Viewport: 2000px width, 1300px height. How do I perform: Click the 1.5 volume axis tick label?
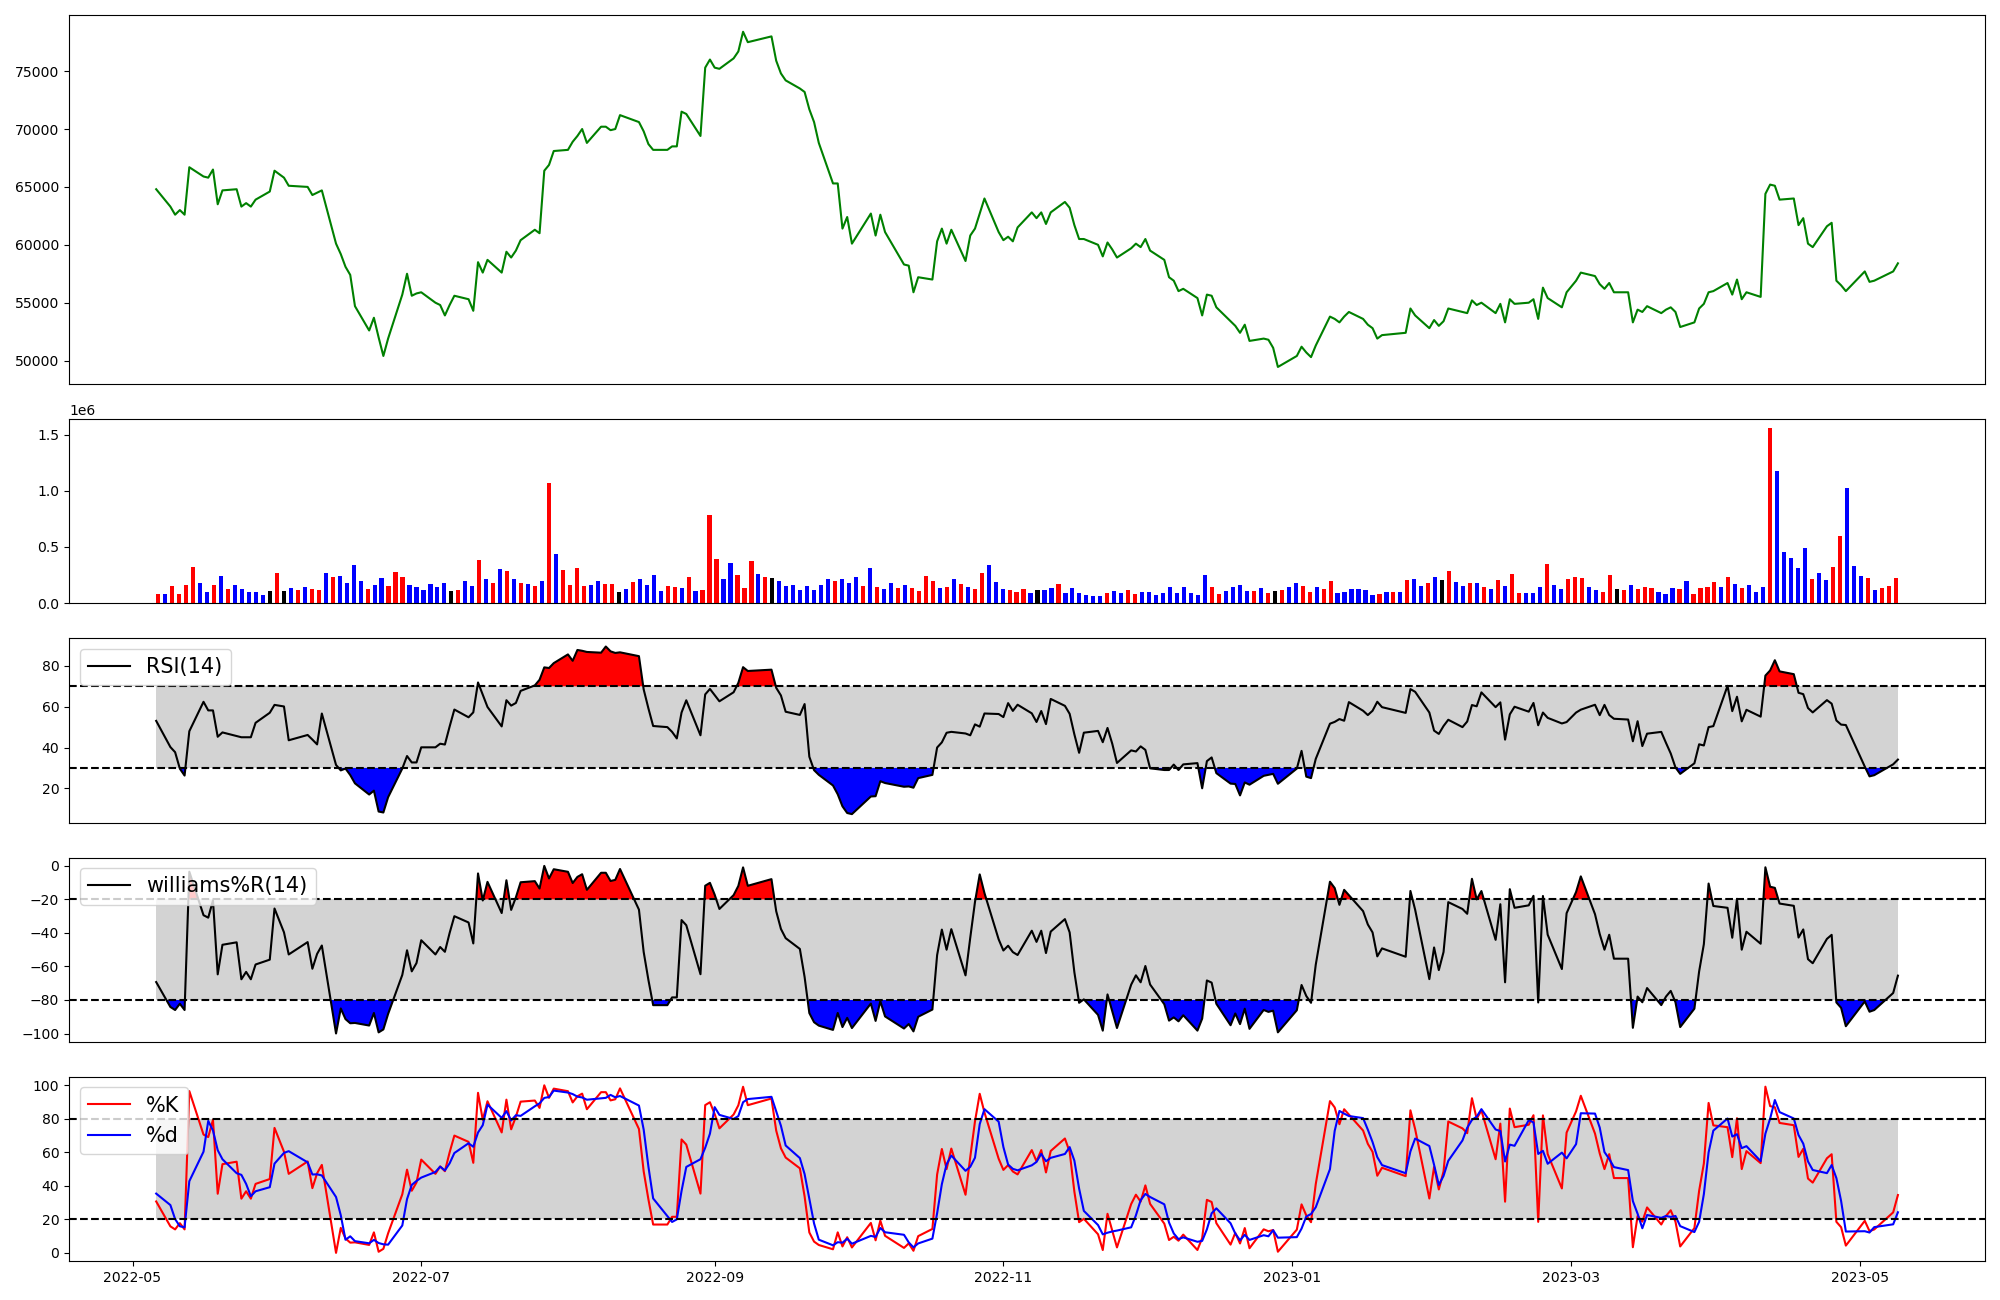47,435
